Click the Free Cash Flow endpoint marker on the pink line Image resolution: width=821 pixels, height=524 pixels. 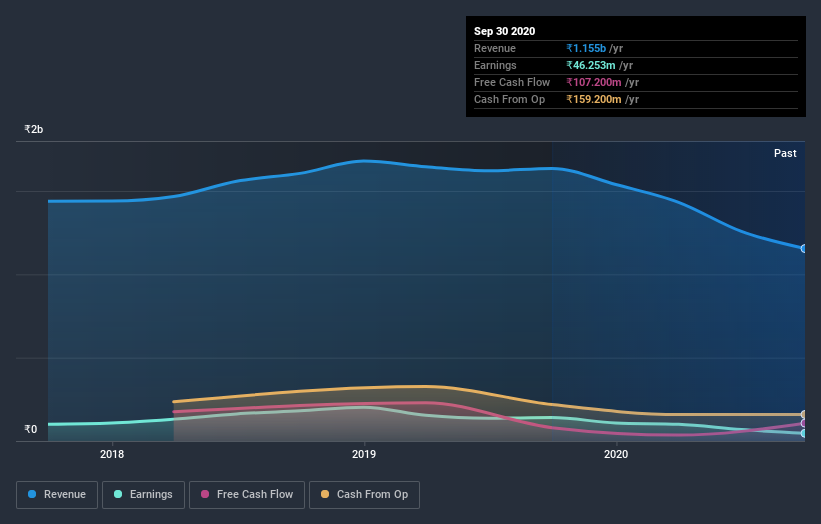click(x=804, y=423)
